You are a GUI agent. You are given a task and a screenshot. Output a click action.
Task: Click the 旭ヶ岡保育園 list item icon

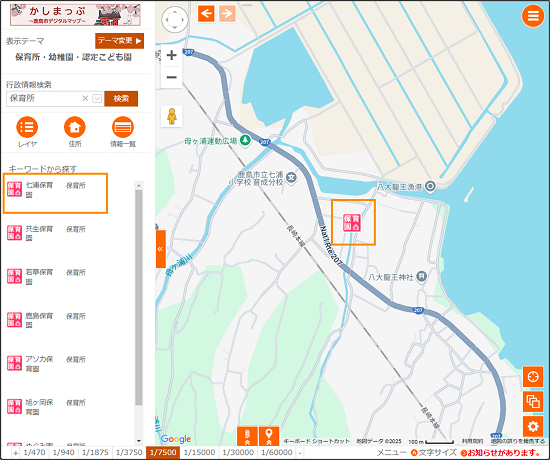[x=14, y=406]
